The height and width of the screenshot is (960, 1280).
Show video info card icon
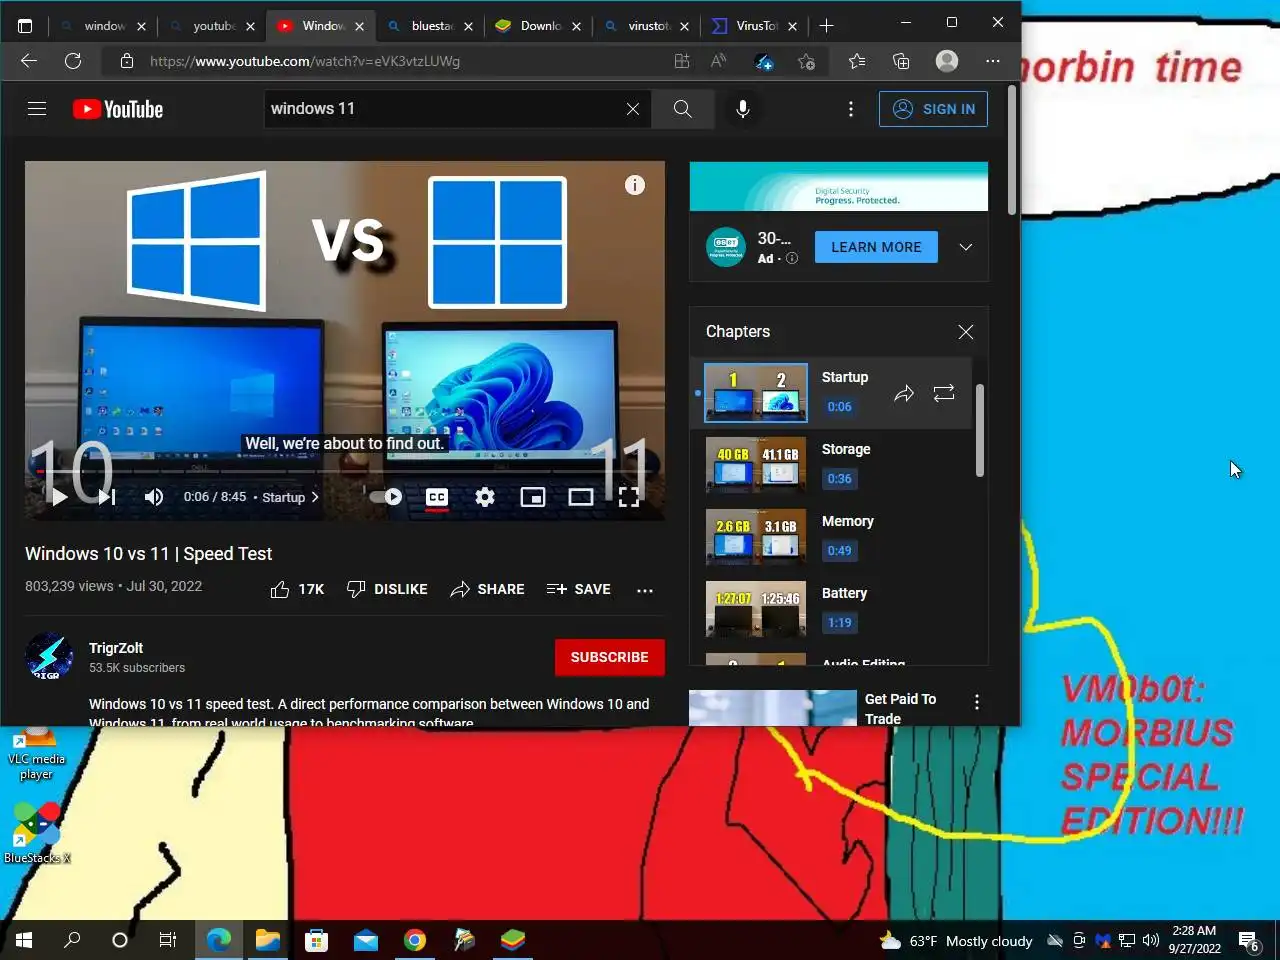point(635,185)
